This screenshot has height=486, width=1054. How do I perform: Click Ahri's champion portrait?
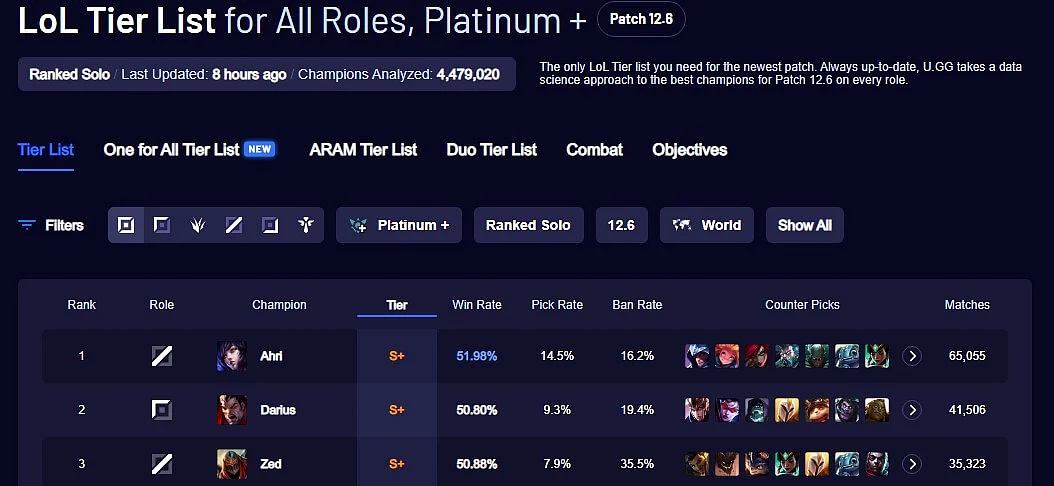(231, 356)
